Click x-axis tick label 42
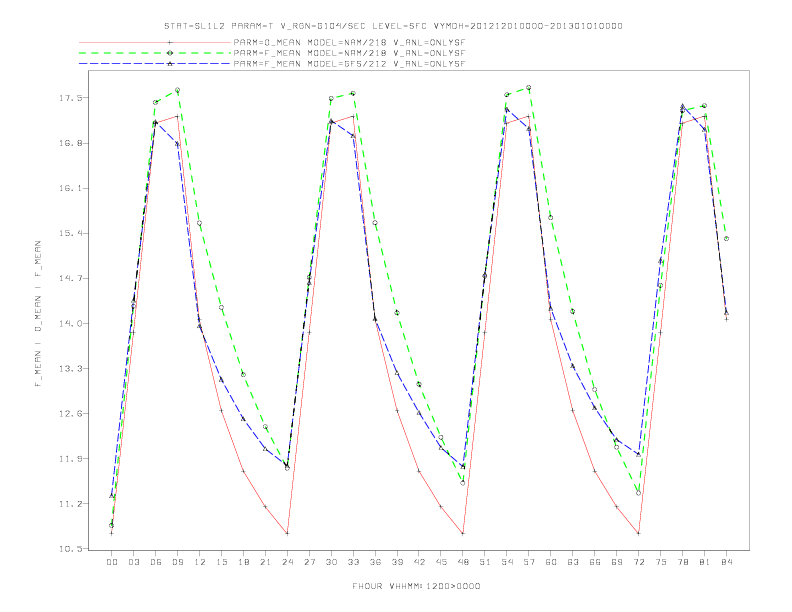 click(x=419, y=562)
